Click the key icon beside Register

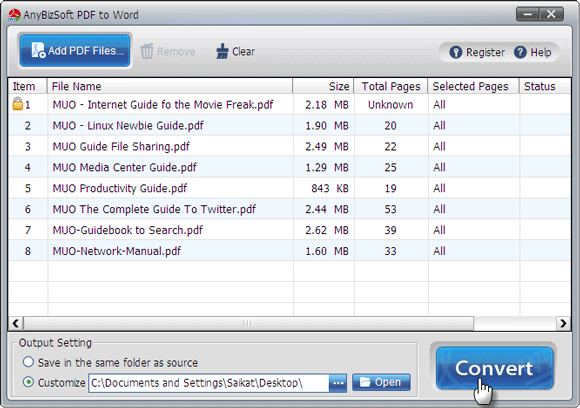click(x=455, y=53)
